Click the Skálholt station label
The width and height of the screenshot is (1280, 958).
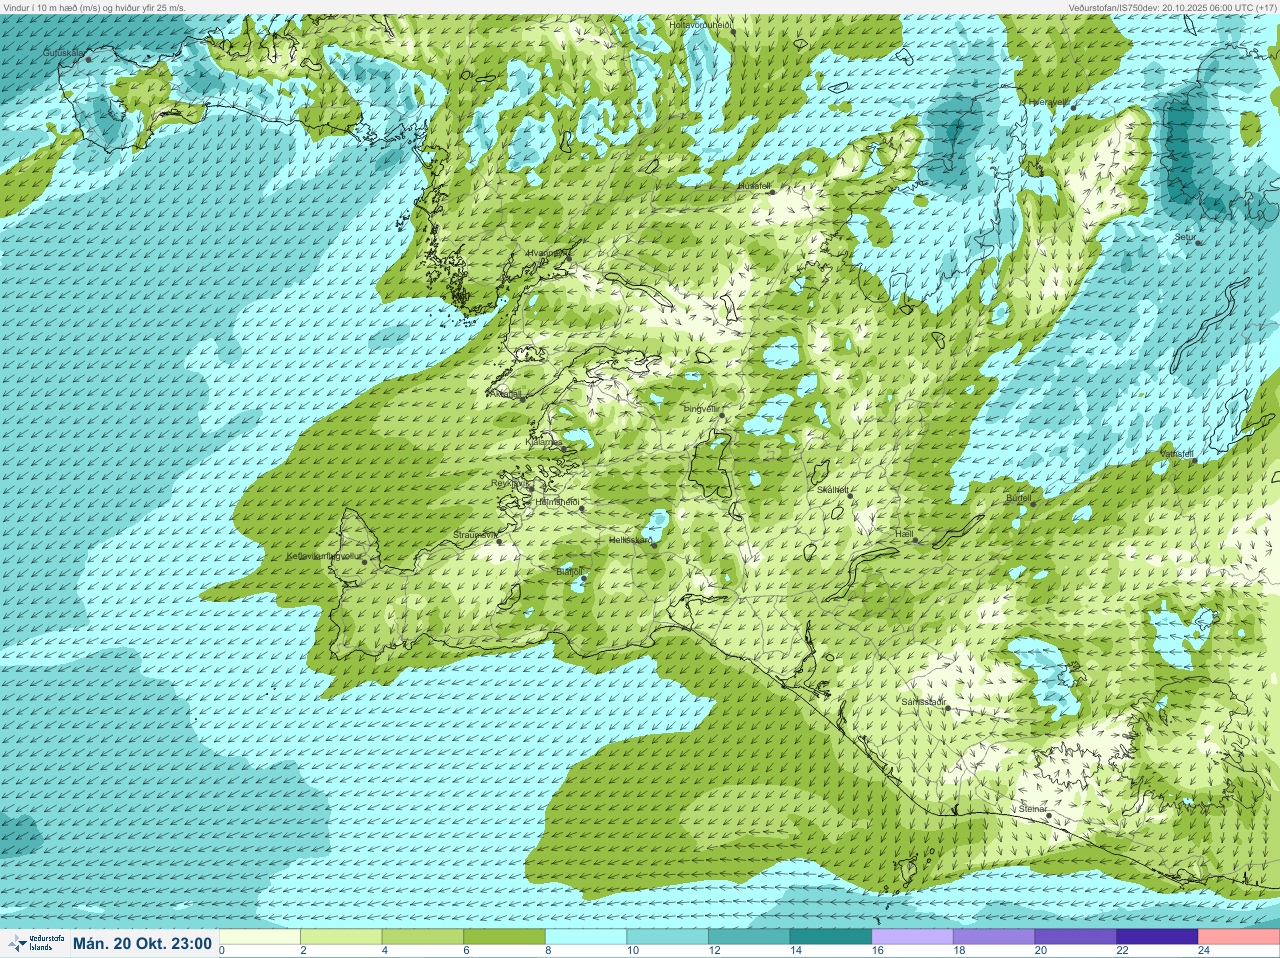coord(832,489)
